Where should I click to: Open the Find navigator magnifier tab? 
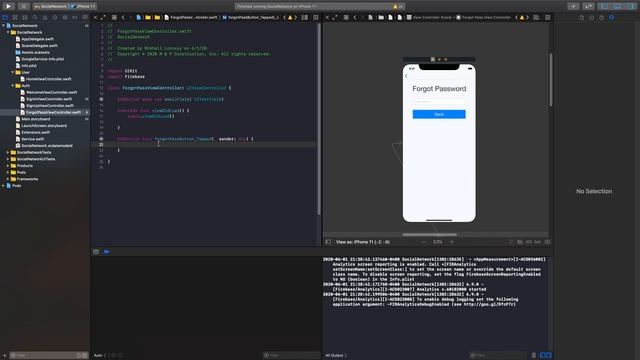pos(35,18)
